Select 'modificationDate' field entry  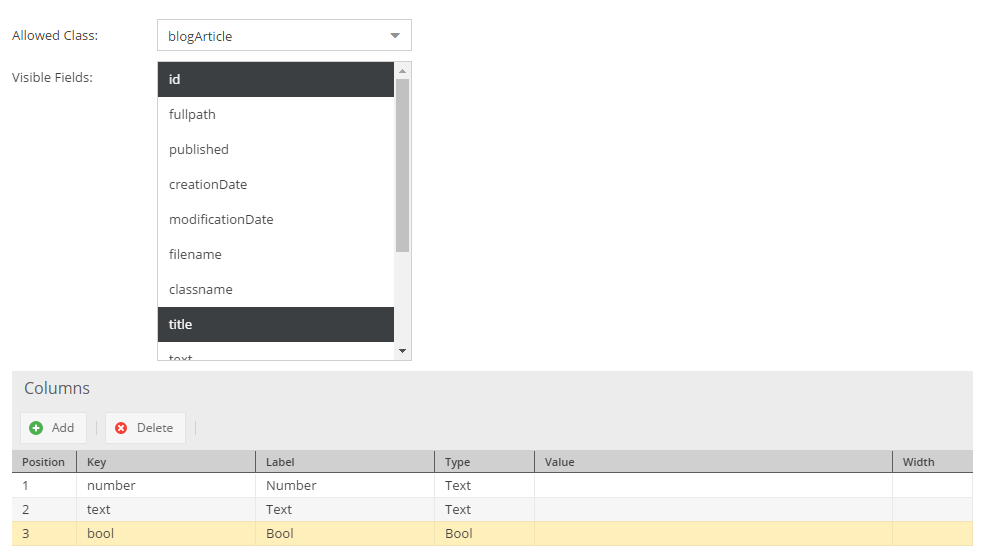tap(275, 219)
